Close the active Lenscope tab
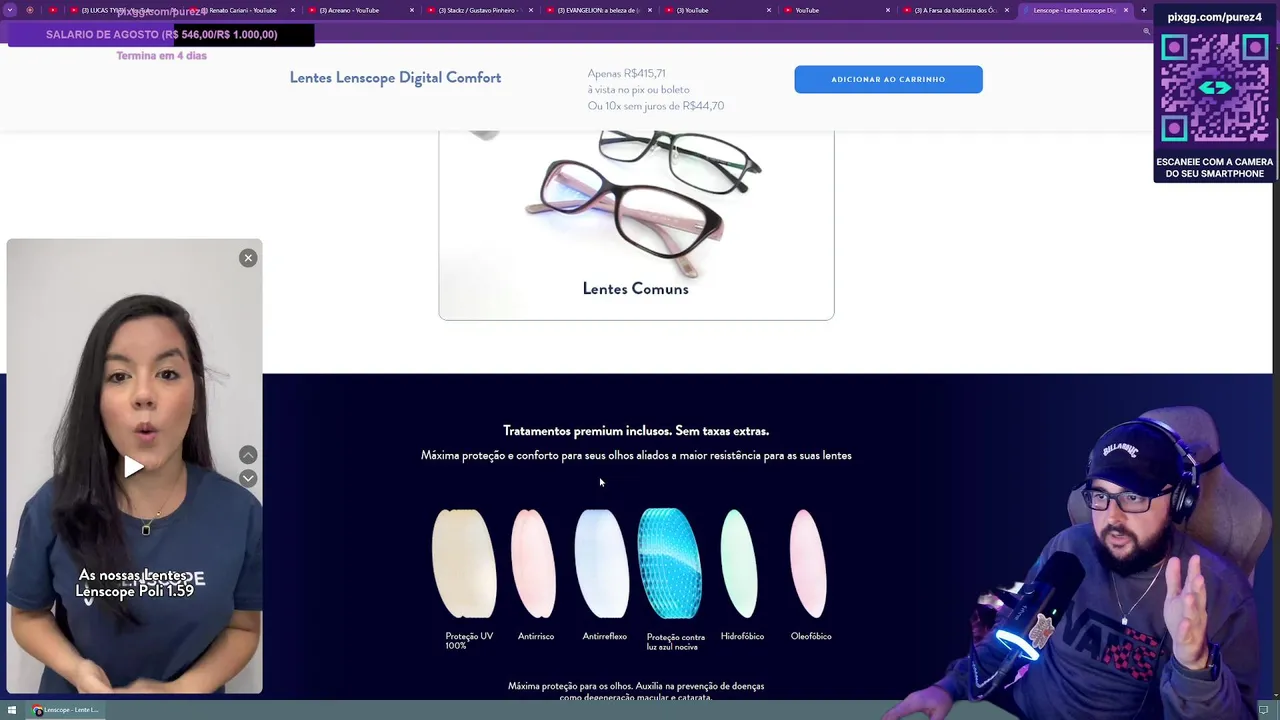1280x720 pixels. 1126,10
